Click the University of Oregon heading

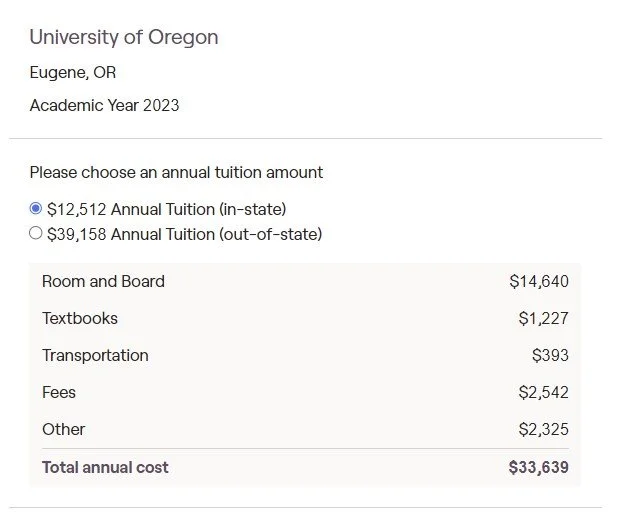point(124,37)
